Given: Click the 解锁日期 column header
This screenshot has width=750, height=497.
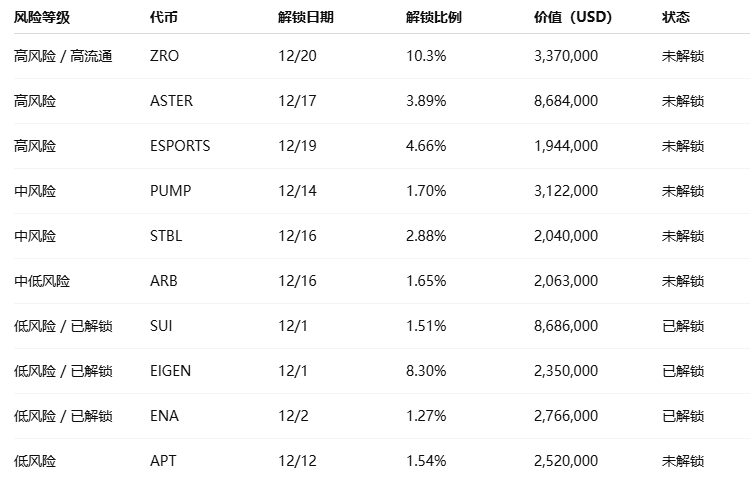Looking at the screenshot, I should [306, 18].
